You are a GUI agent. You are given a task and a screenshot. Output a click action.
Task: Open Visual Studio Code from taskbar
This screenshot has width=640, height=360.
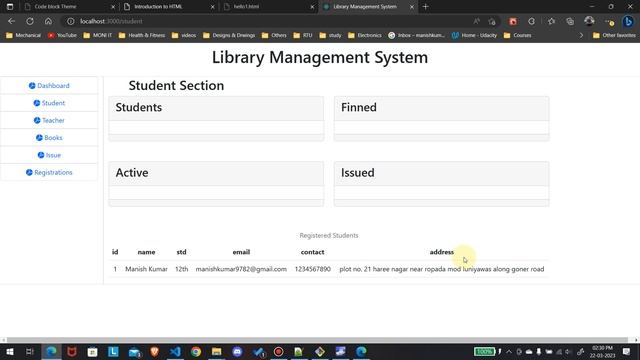[x=175, y=351]
